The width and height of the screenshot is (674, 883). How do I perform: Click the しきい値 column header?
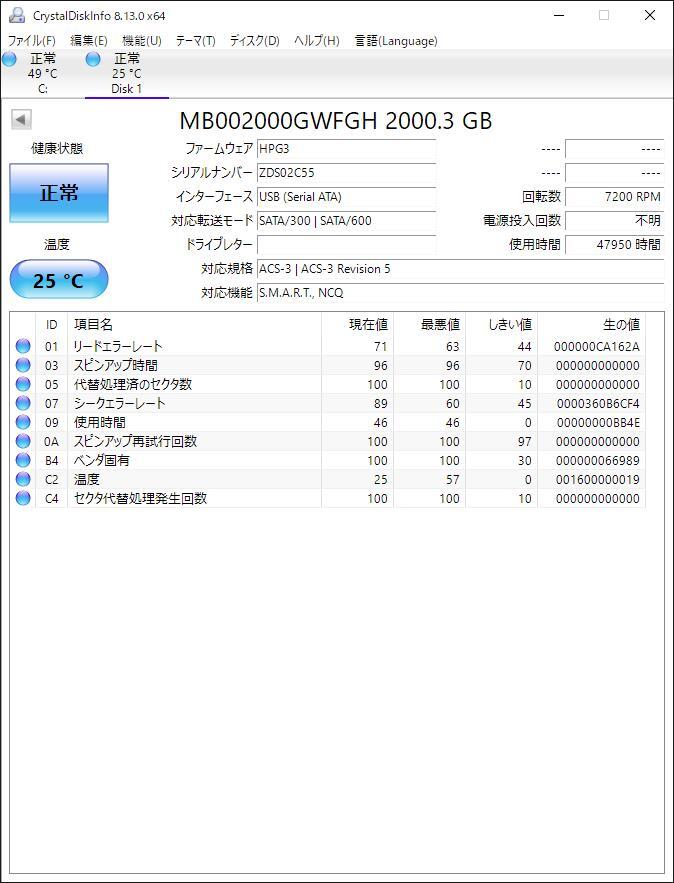click(x=501, y=325)
